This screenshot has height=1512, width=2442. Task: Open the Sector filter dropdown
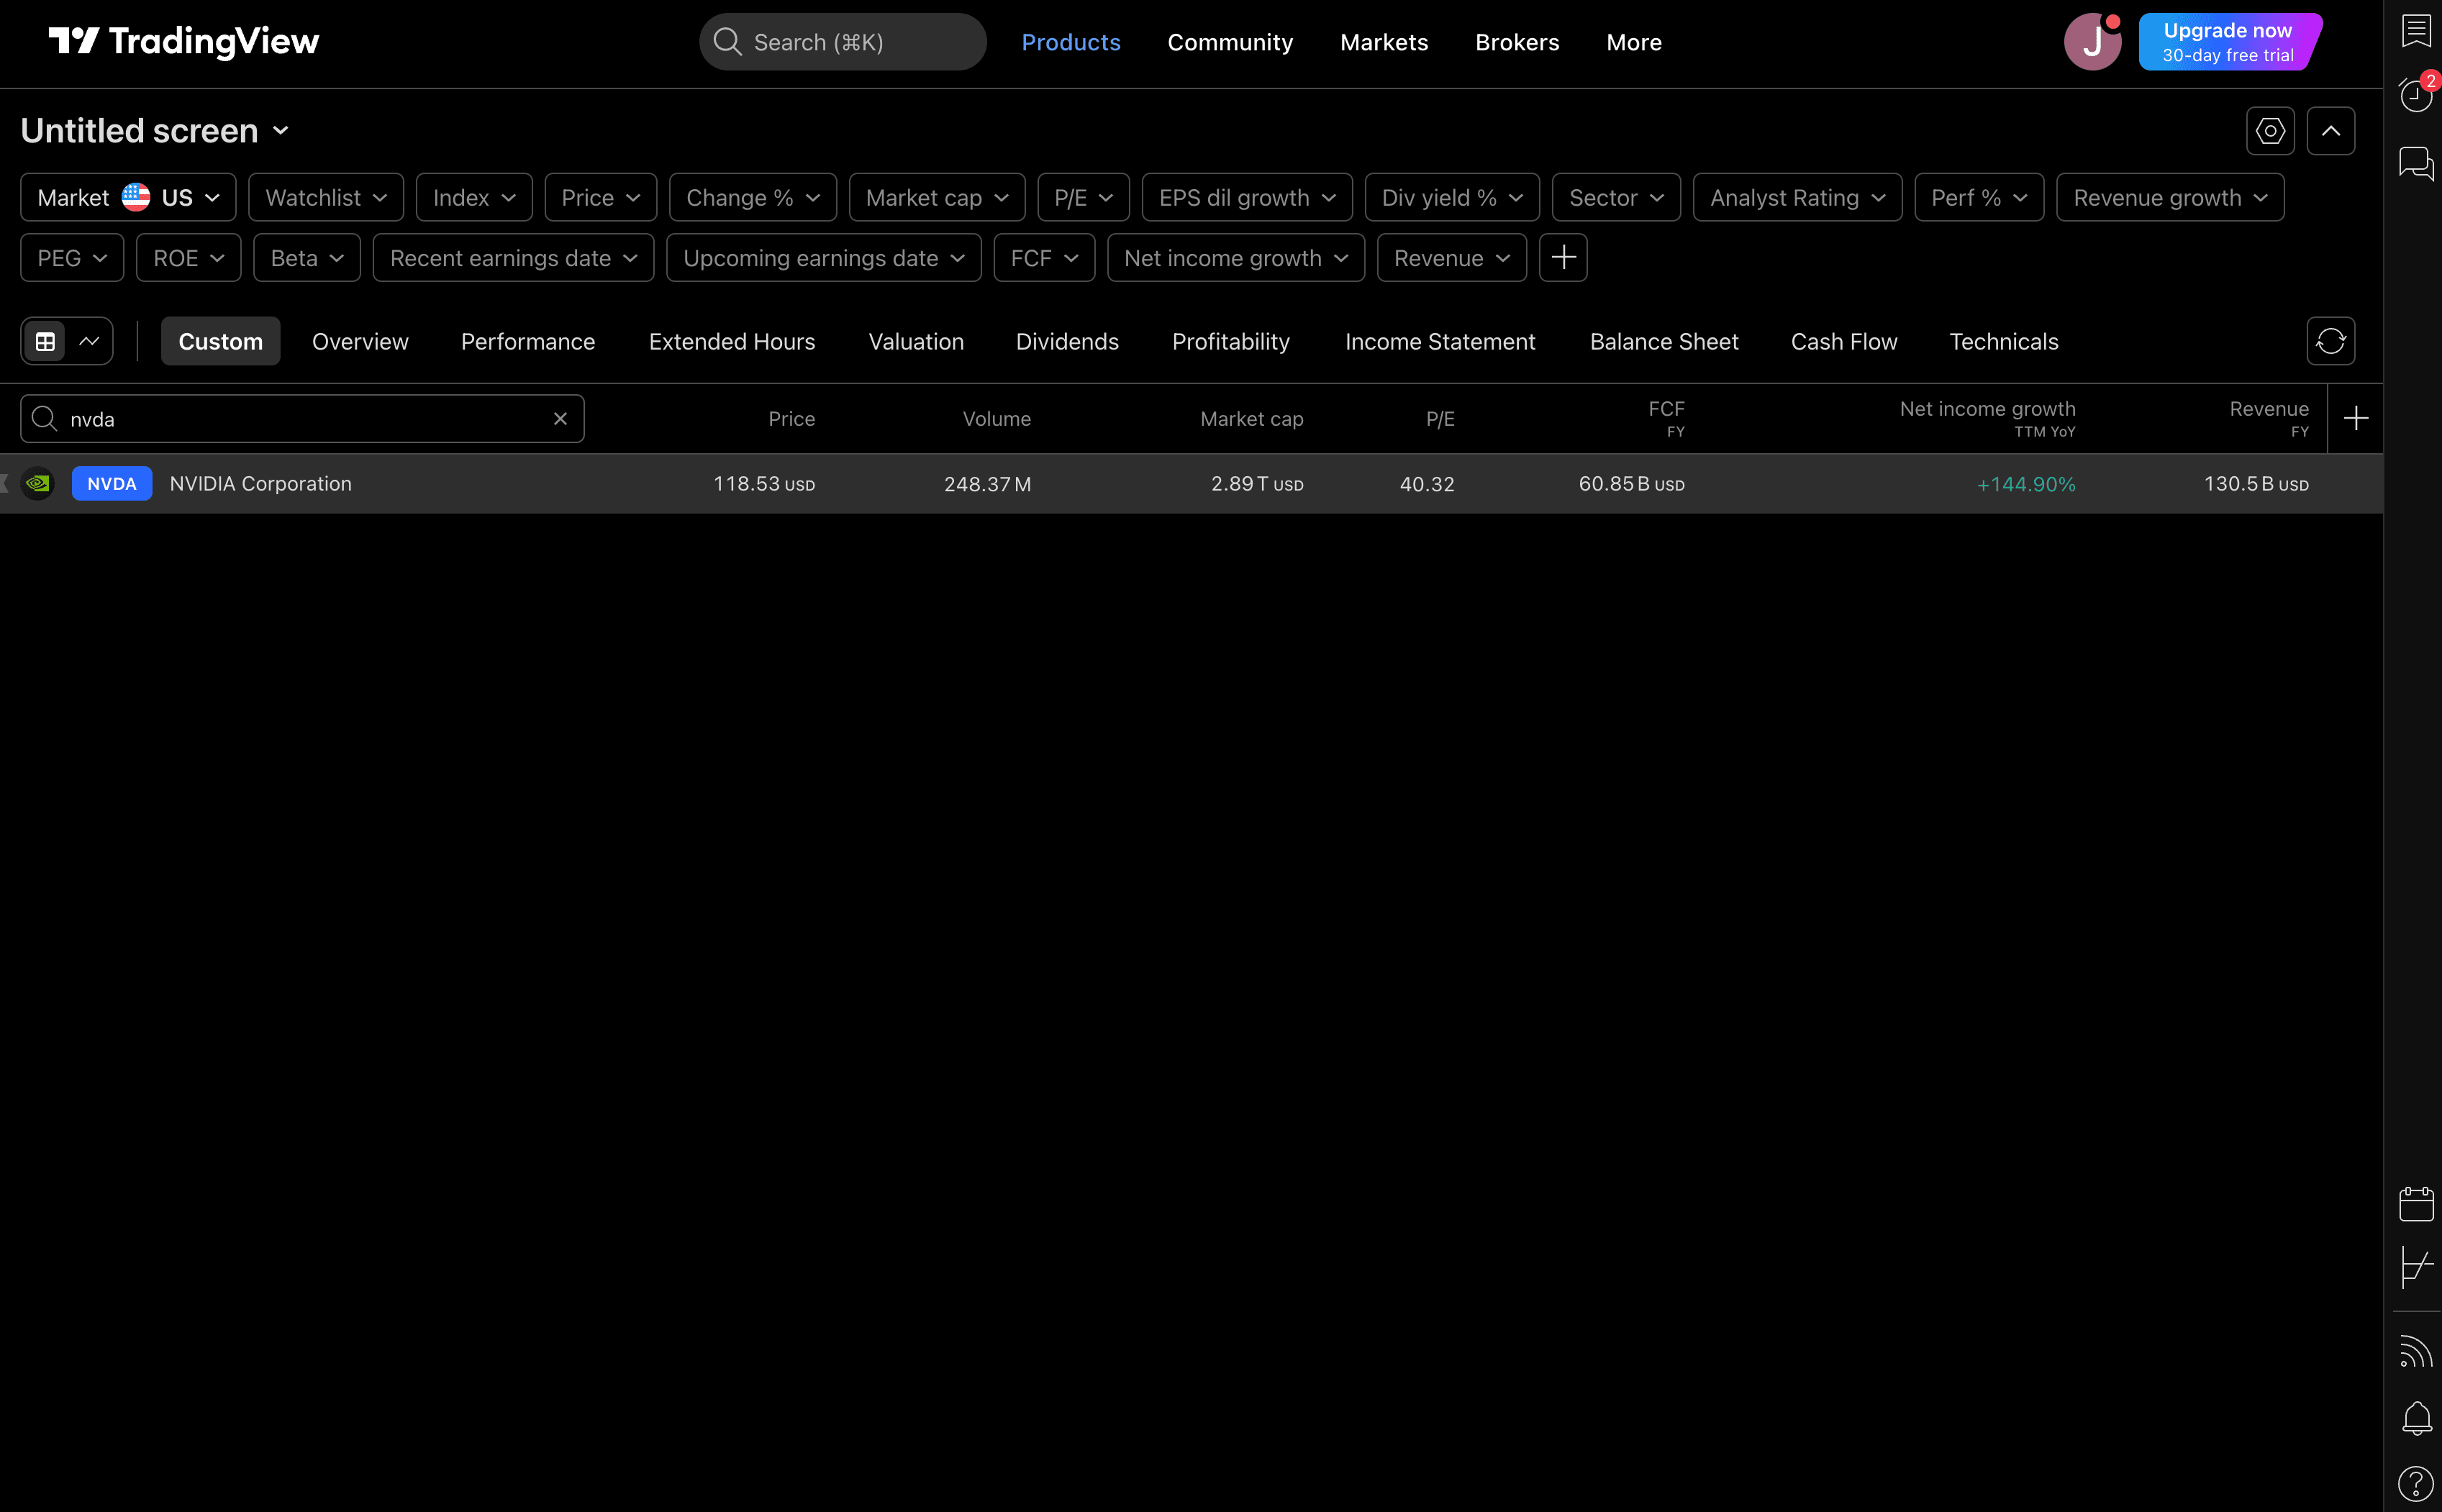[x=1615, y=198]
